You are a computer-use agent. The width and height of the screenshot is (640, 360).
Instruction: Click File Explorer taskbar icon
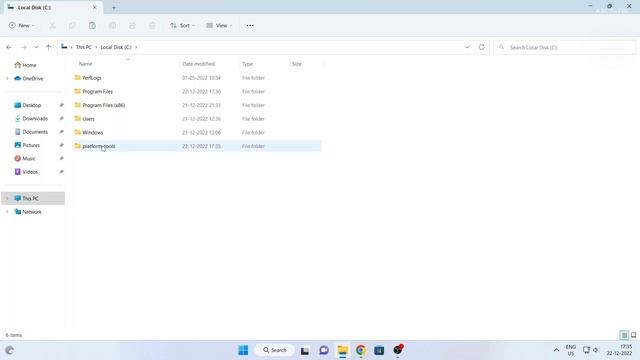[342, 350]
